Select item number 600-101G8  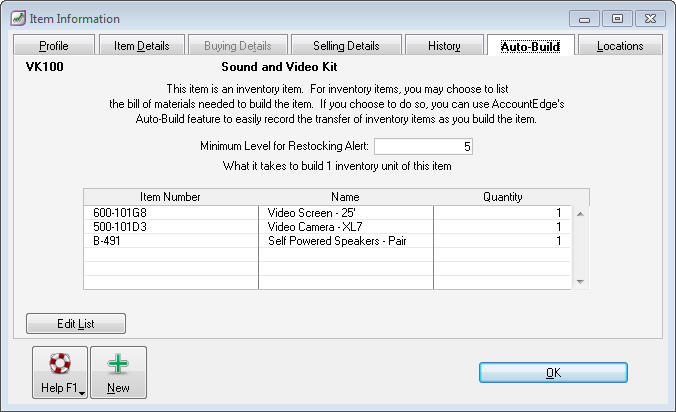click(120, 213)
